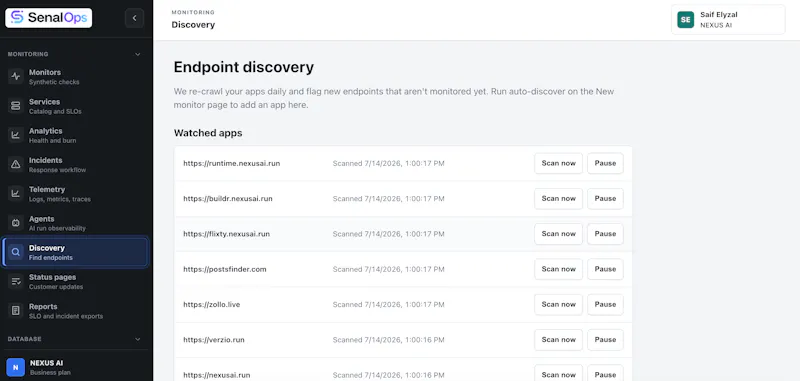This screenshot has height=381, width=800.
Task: Scan now for runtime.nexusai.run
Action: tap(558, 163)
